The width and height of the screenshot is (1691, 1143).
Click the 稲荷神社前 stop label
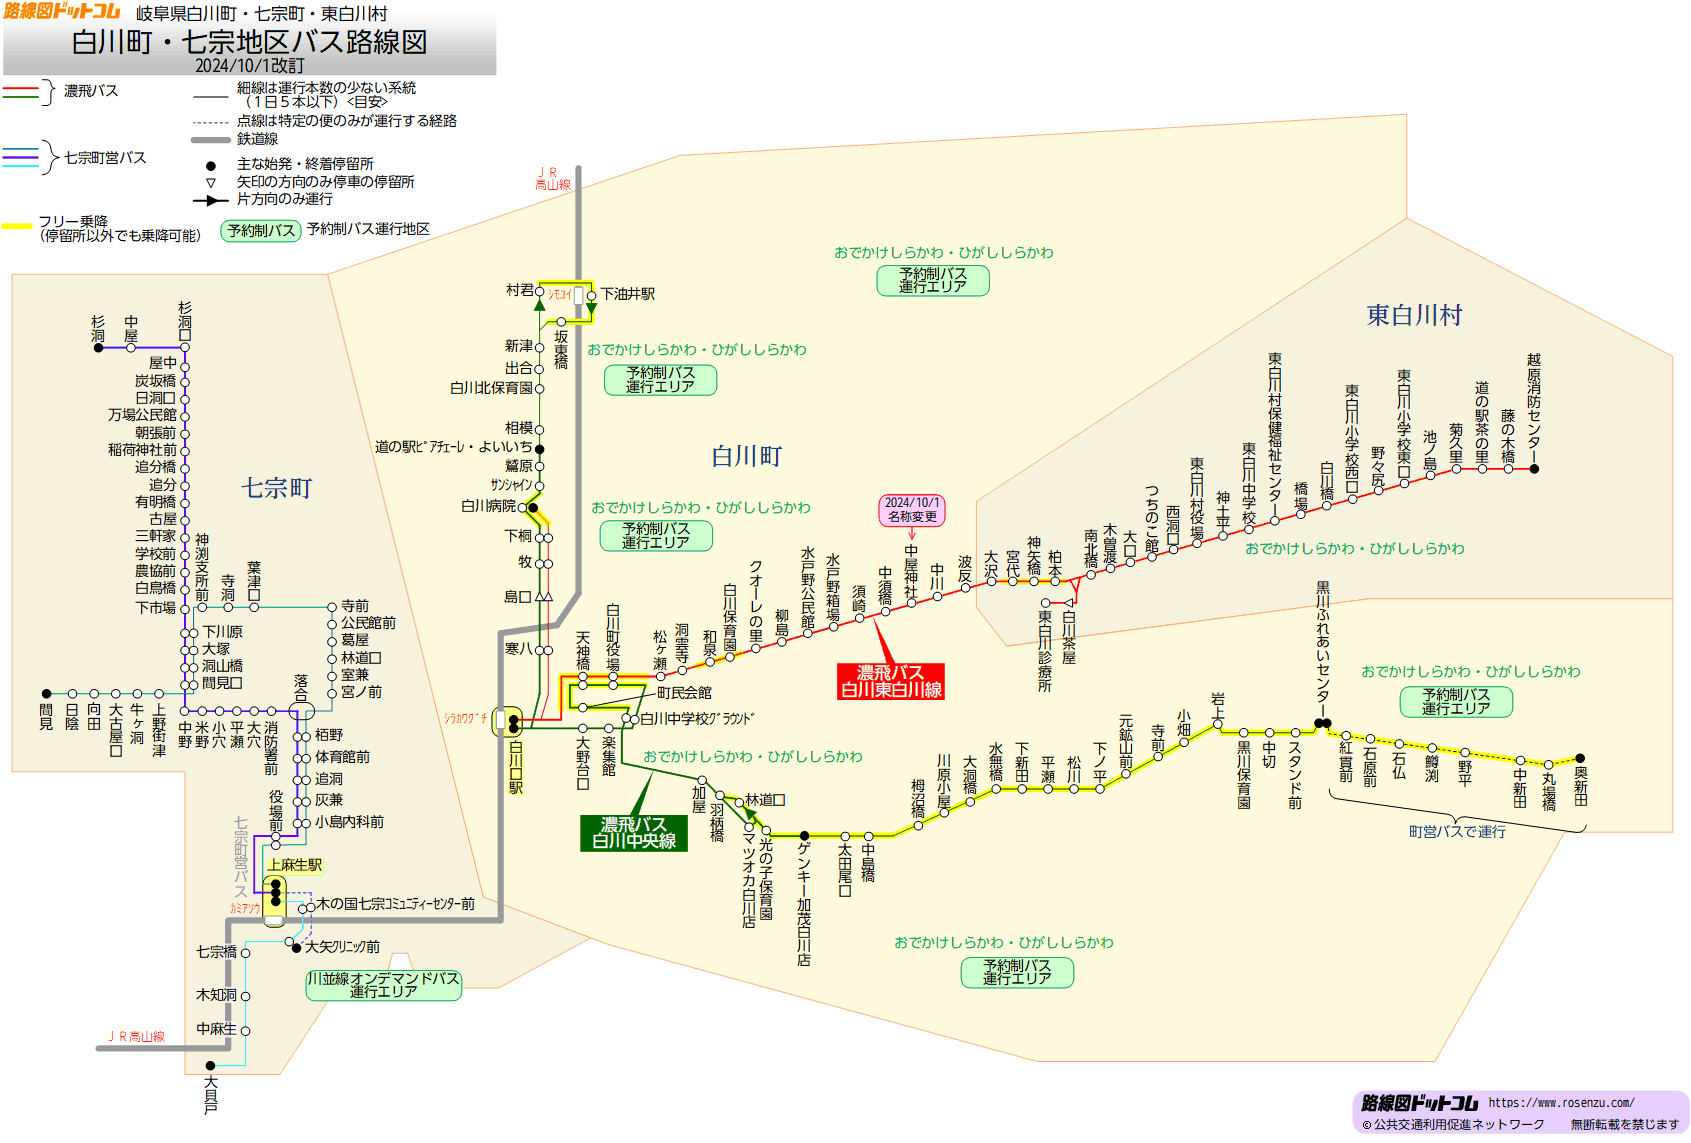[x=142, y=450]
